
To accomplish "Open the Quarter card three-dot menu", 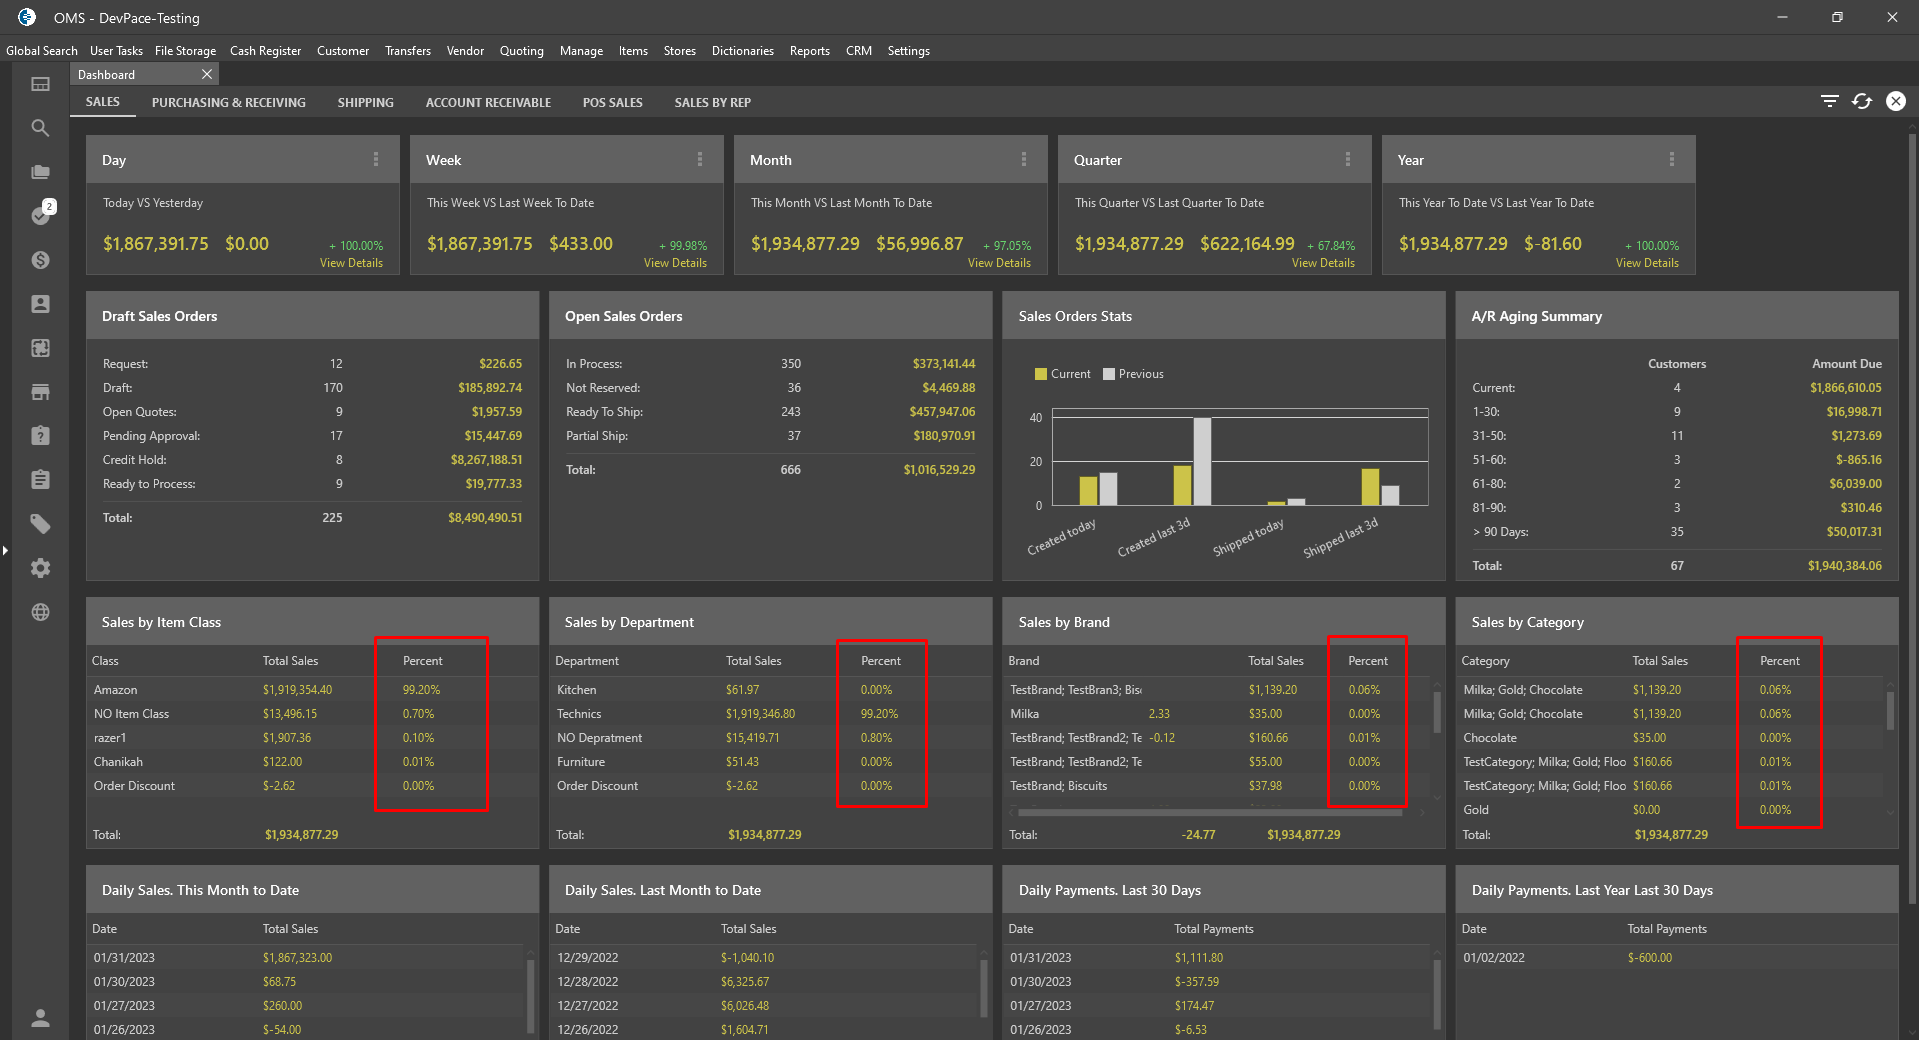I will pos(1348,159).
